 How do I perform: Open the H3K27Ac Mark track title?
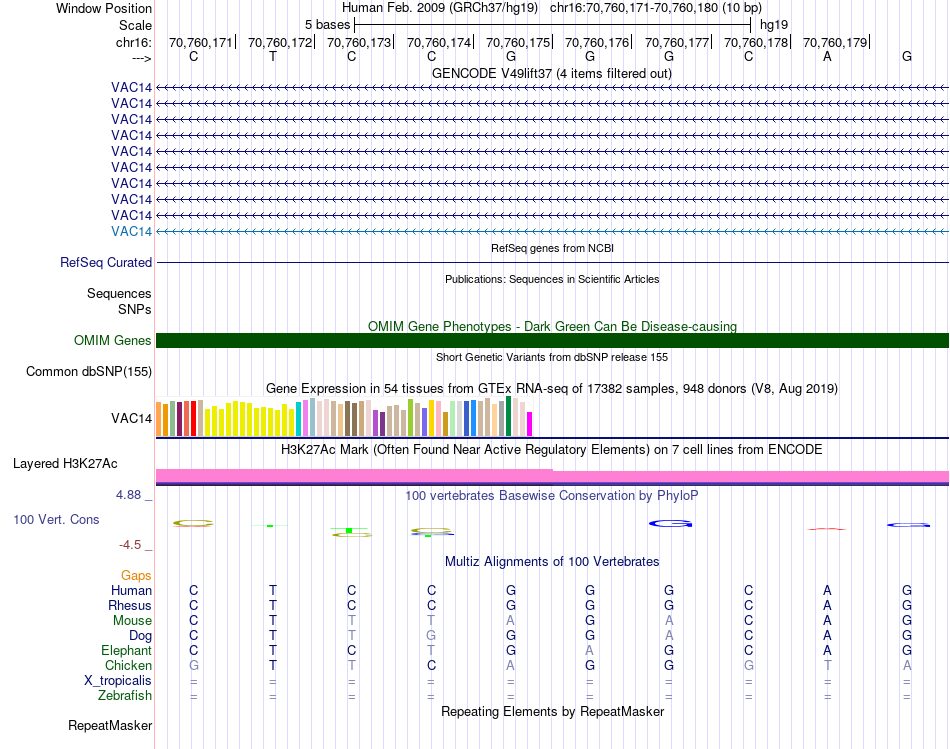(552, 450)
